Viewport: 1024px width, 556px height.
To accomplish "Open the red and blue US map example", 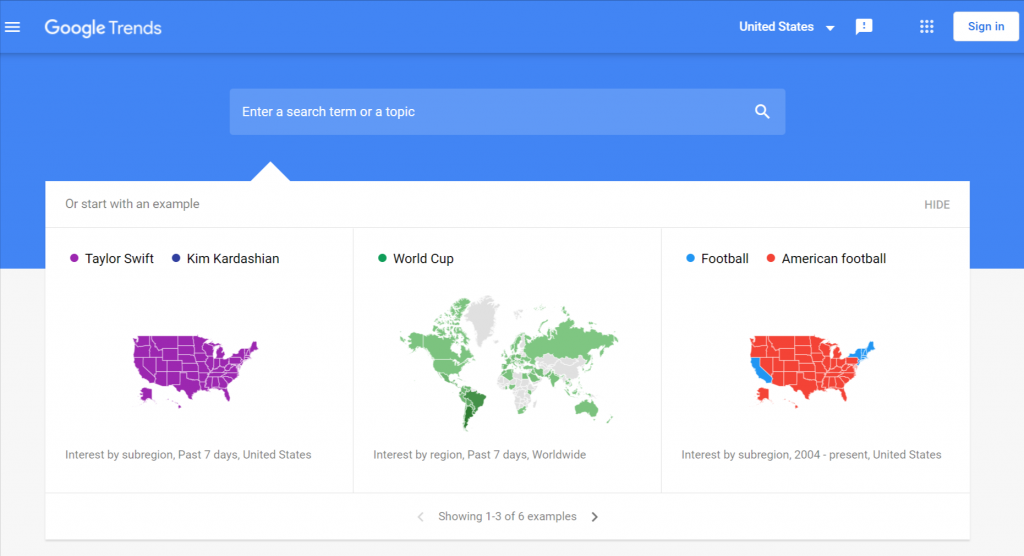I will coord(812,370).
